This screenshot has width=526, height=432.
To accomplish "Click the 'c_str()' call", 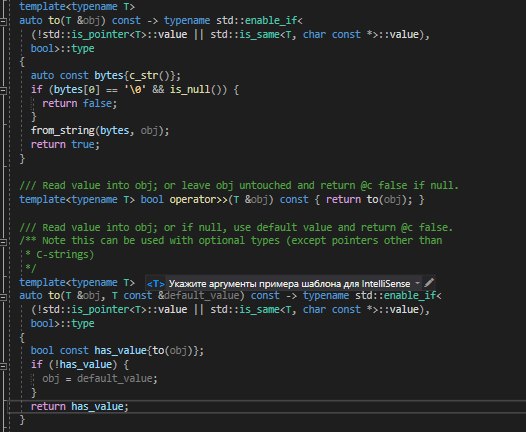I will 149,75.
